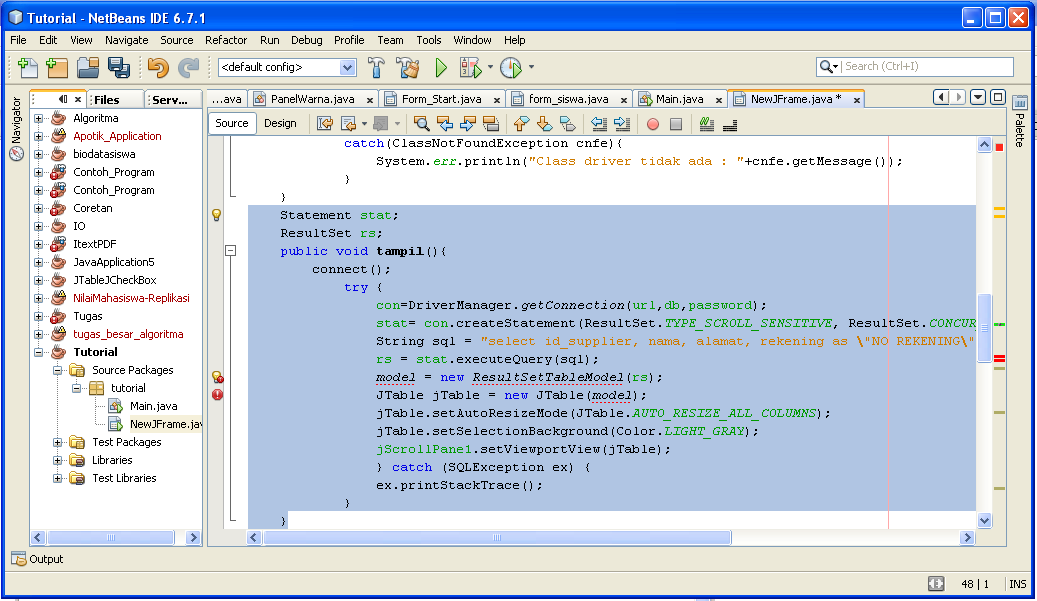Stop macro recording with gray square
The image size is (1037, 601).
tap(675, 124)
